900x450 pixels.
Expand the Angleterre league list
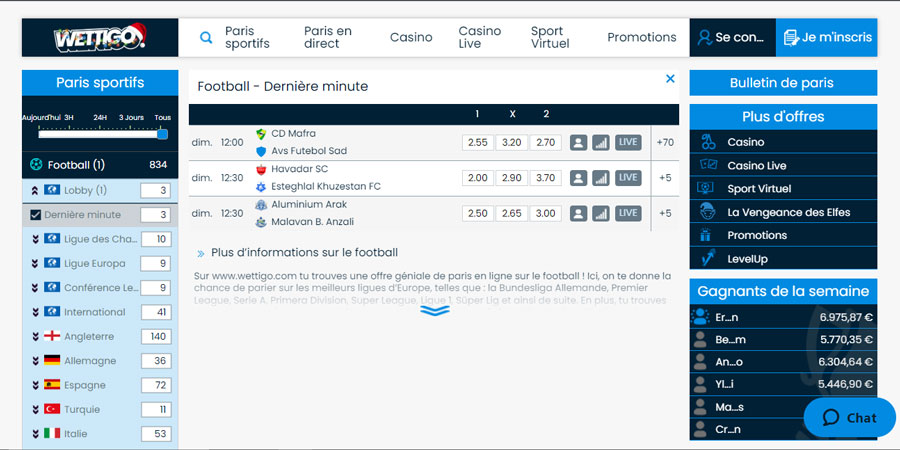tap(36, 337)
